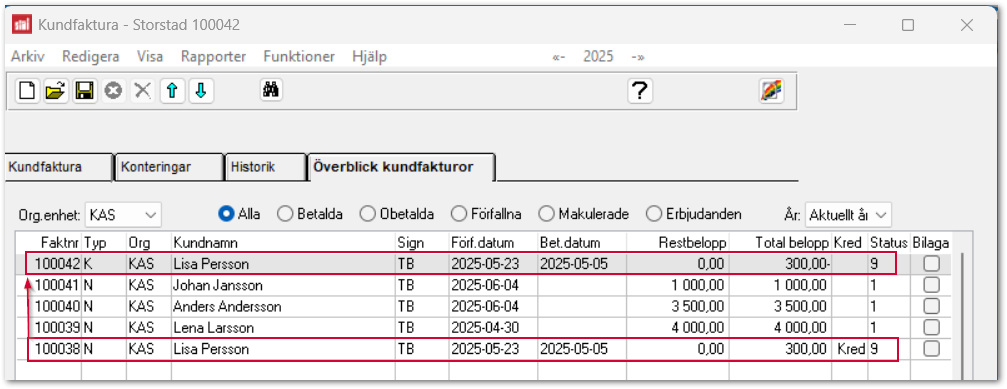Switch to the Historik tab
The image size is (1007, 389).
[x=265, y=168]
